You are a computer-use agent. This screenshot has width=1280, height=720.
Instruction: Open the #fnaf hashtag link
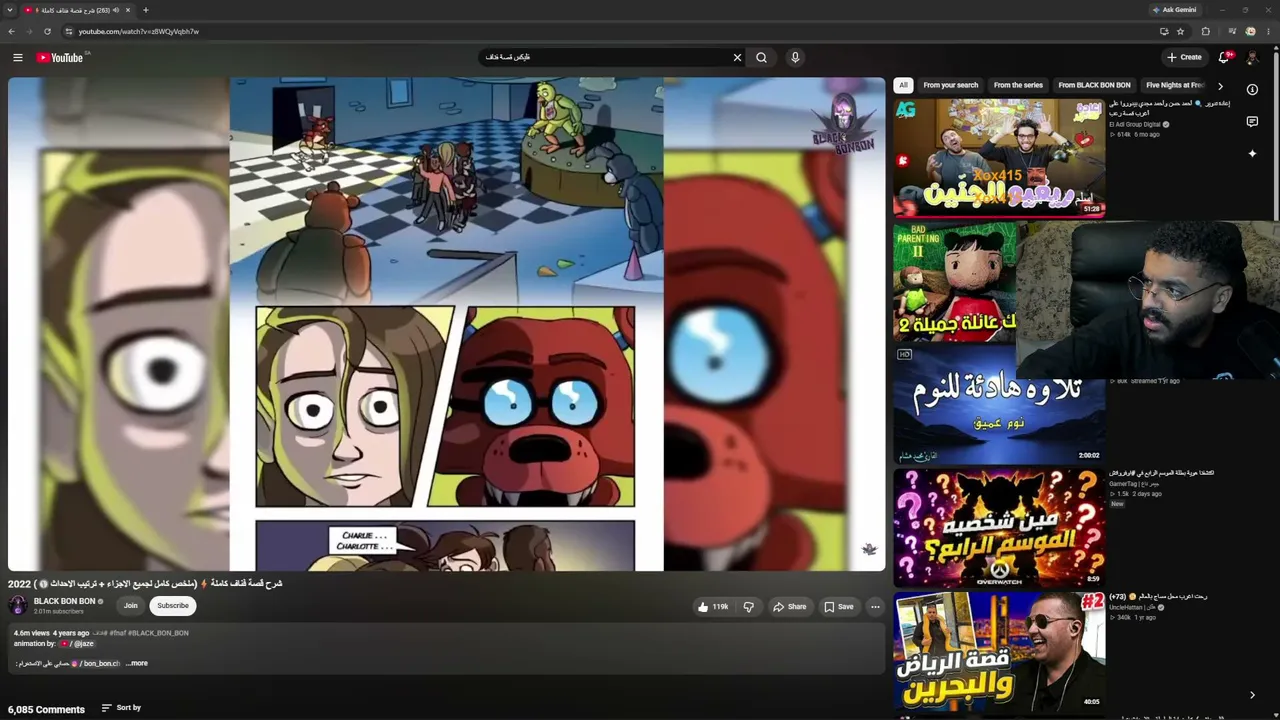118,633
